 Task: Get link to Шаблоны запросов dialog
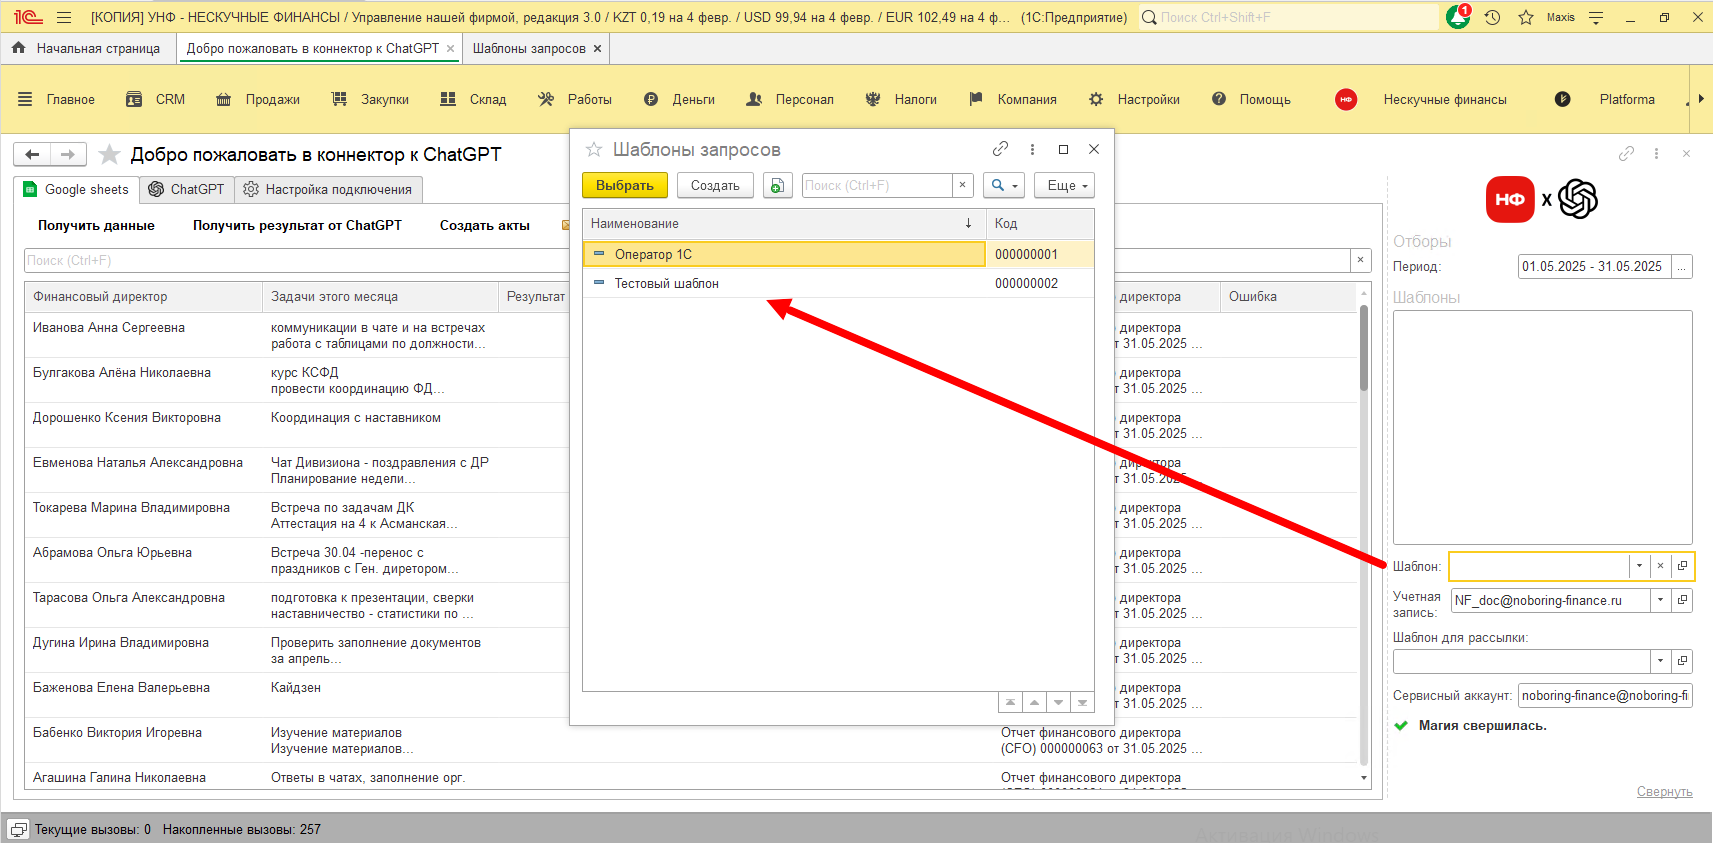click(1000, 149)
